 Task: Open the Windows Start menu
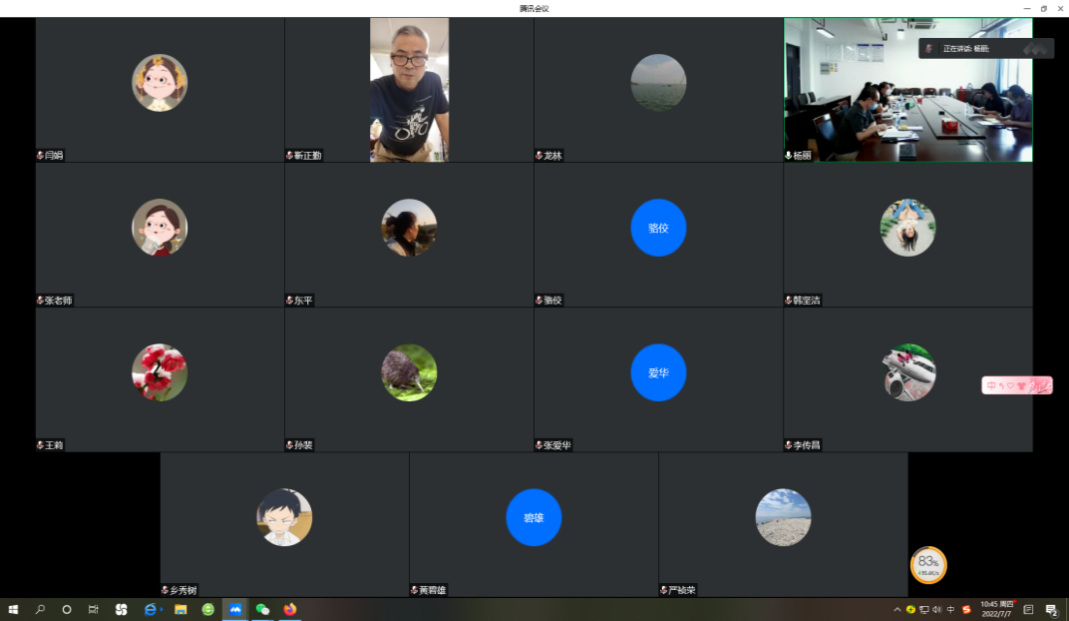pos(13,609)
